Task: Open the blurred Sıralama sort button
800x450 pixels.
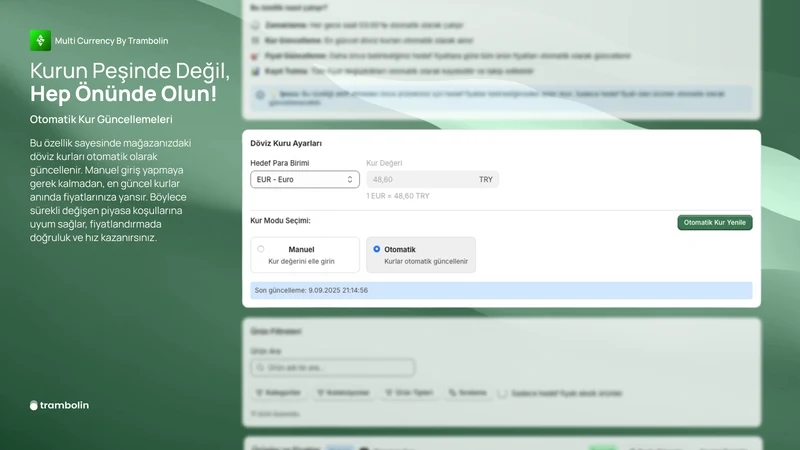Action: tap(467, 392)
